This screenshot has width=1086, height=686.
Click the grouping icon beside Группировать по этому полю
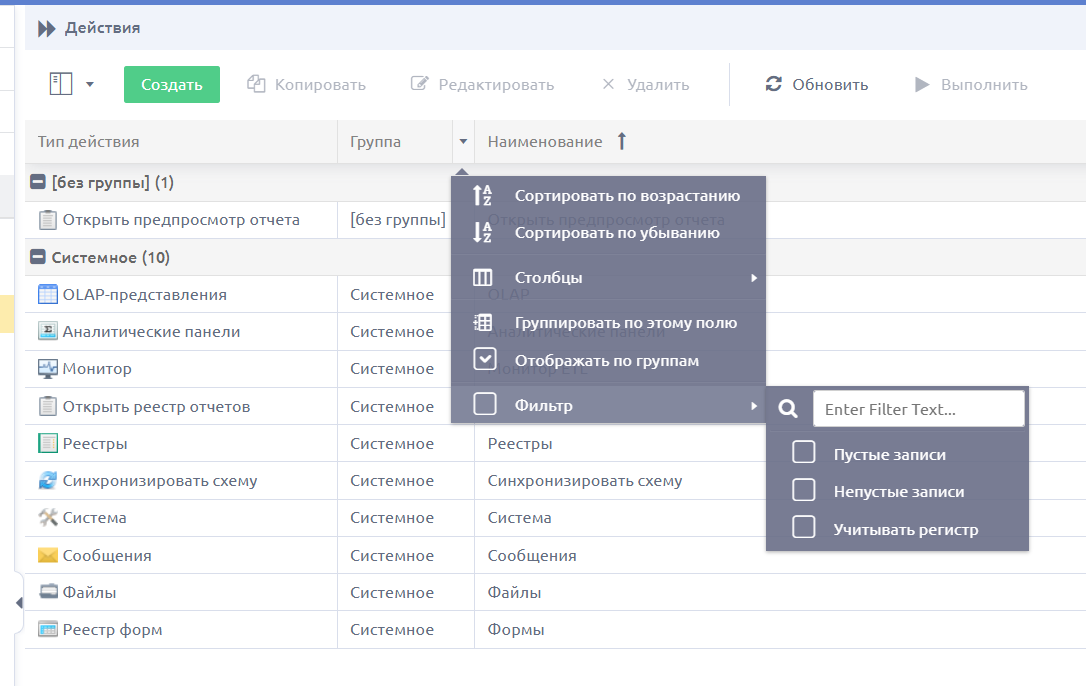tap(482, 323)
